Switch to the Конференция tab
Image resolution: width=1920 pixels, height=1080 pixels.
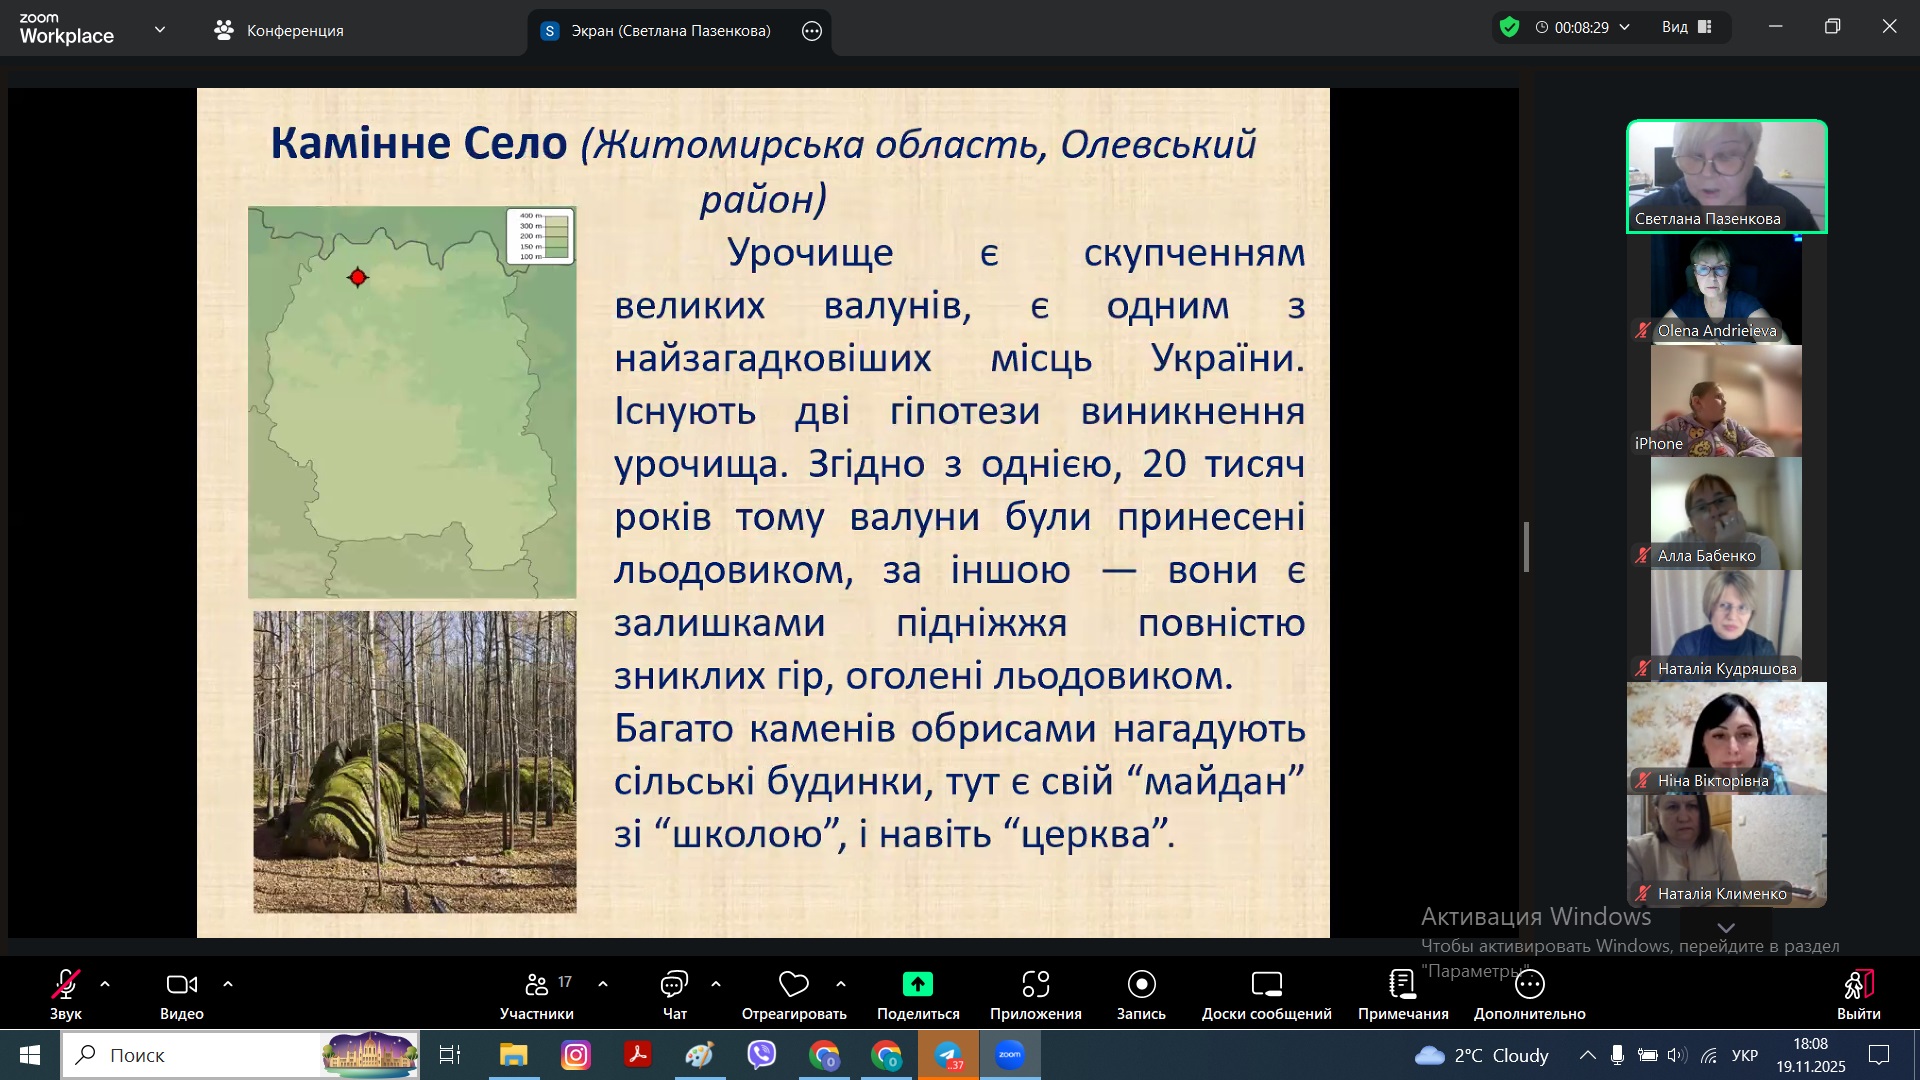[x=279, y=31]
